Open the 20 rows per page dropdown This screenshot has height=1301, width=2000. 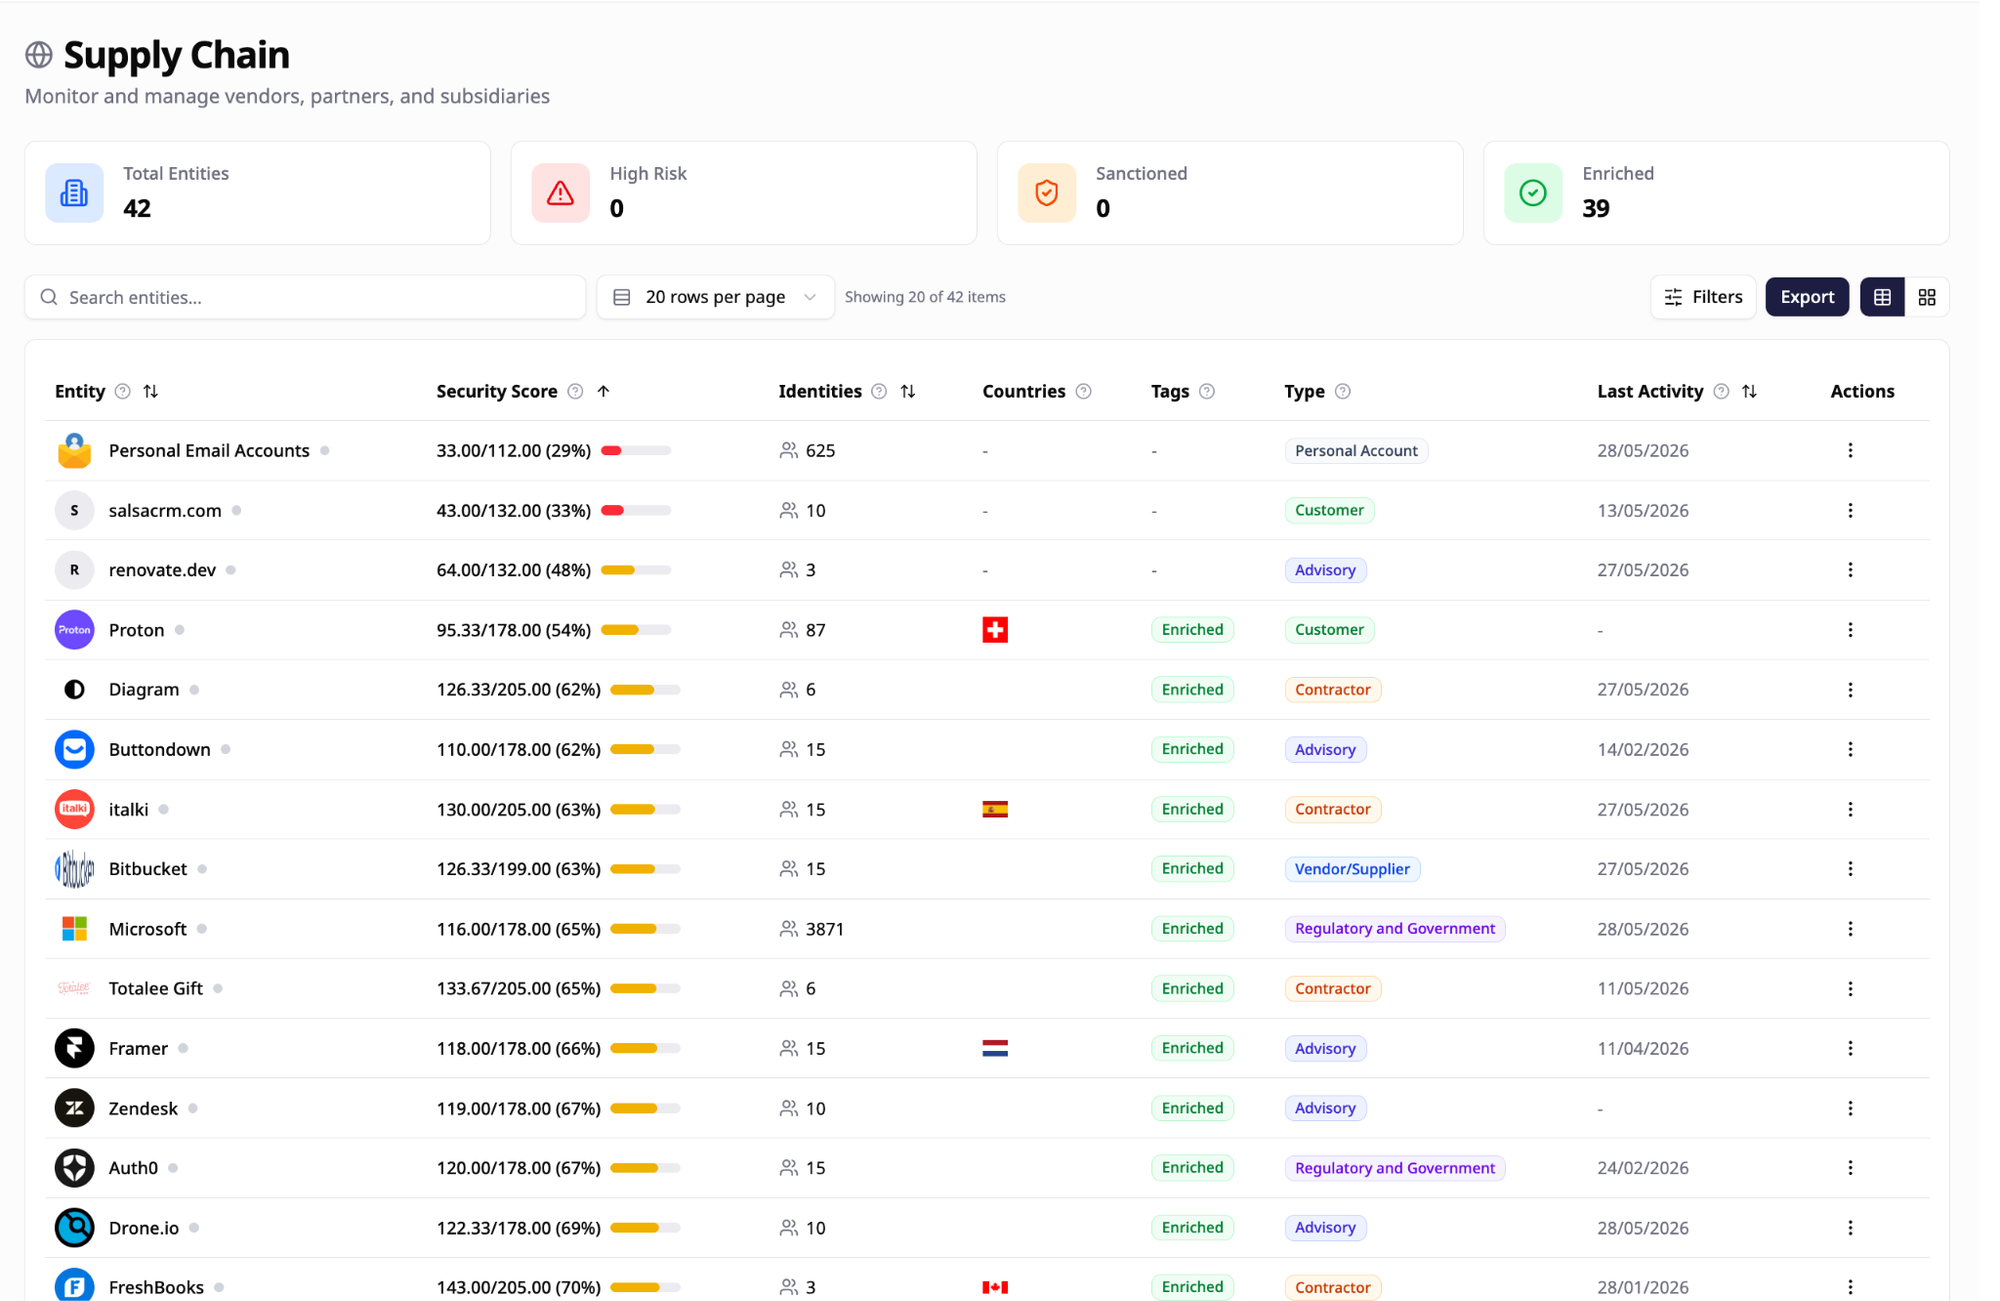(716, 297)
